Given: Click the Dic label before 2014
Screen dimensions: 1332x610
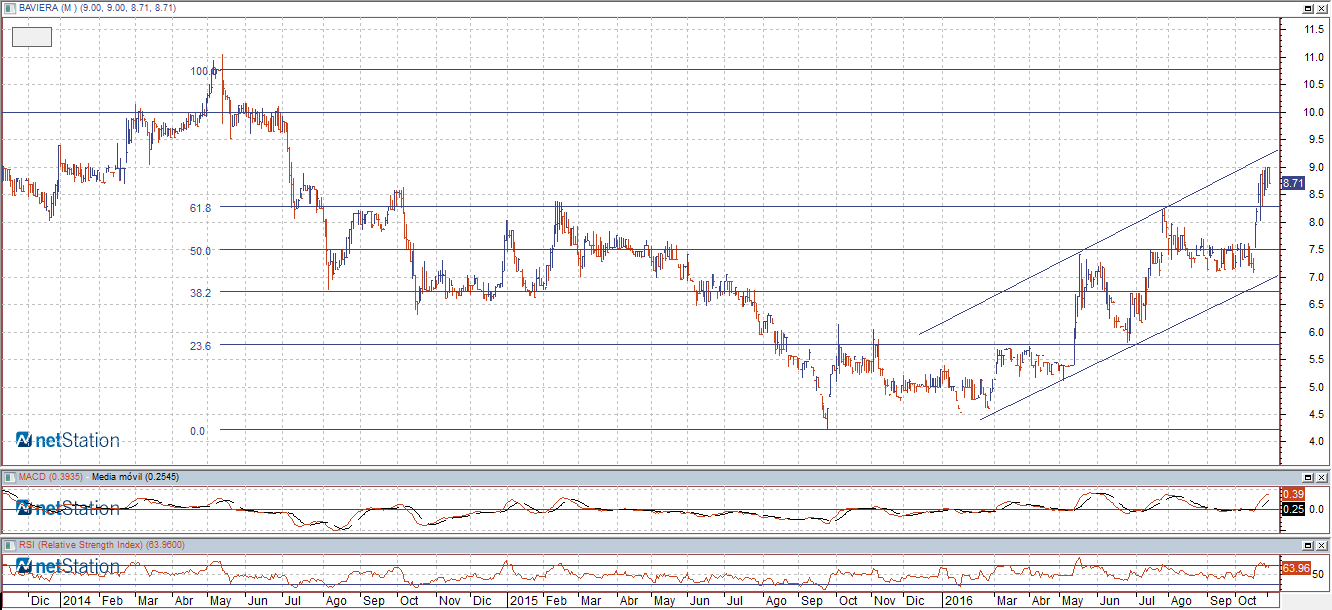Looking at the screenshot, I should 40,601.
